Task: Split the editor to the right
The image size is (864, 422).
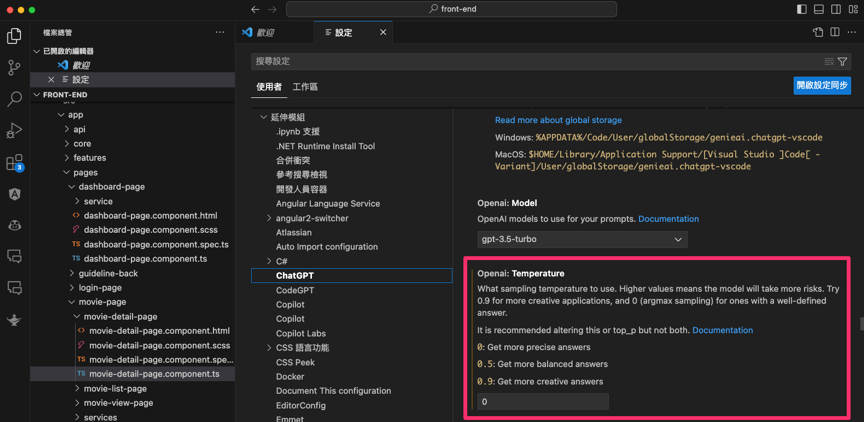Action: coord(835,33)
